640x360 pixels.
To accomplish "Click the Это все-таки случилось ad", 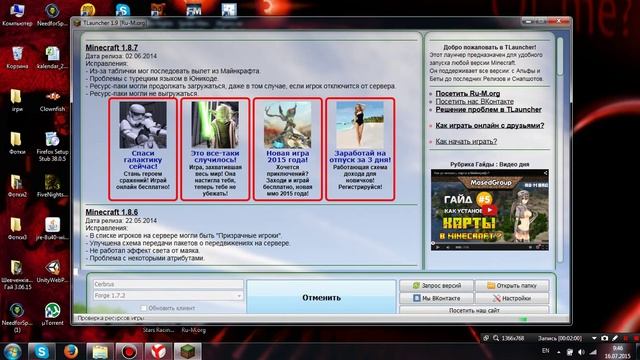I will (x=215, y=149).
